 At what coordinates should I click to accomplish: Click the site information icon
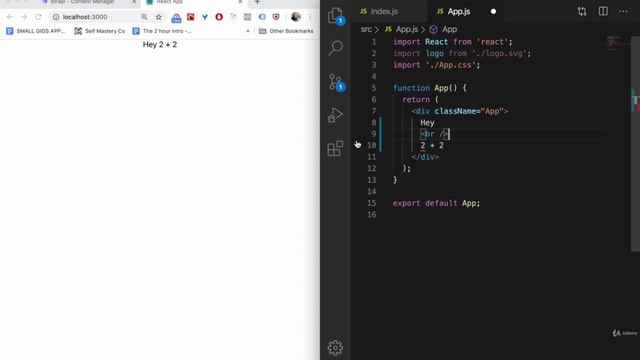56,17
